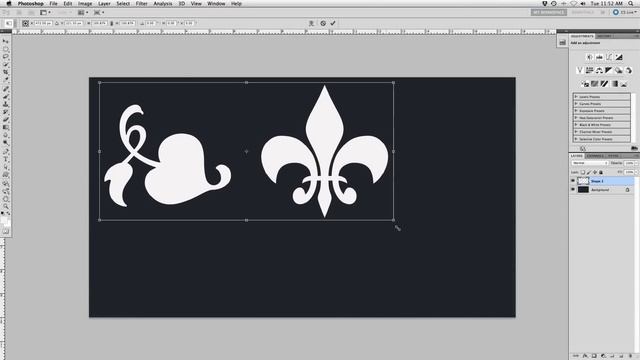Select the History Brush tool

click(6, 111)
